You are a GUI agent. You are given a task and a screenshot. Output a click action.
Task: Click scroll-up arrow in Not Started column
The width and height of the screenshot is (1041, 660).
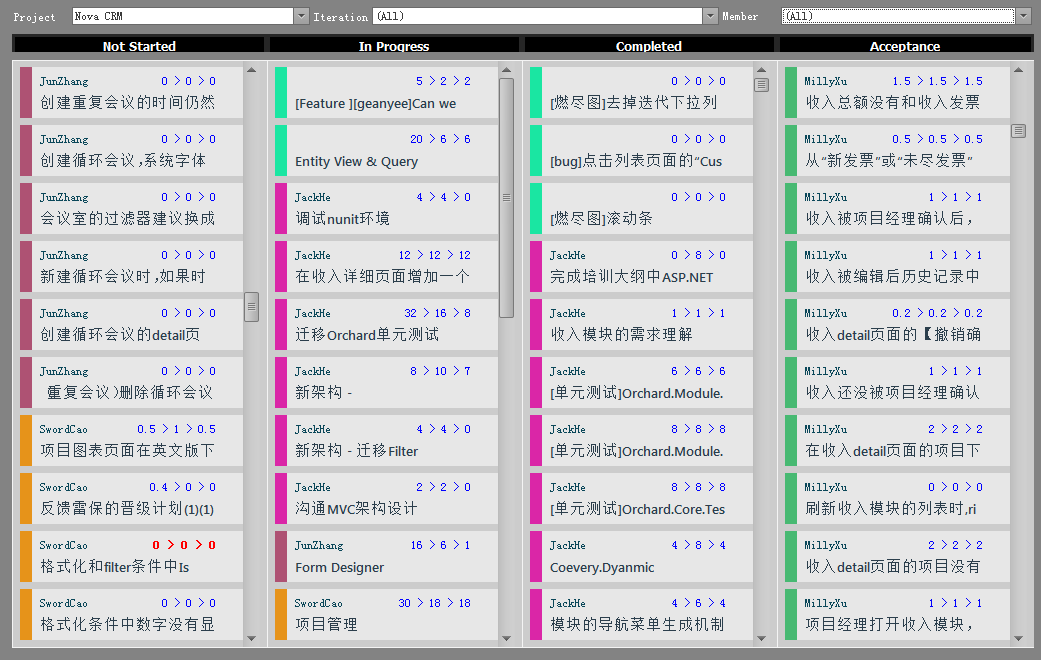coord(251,70)
